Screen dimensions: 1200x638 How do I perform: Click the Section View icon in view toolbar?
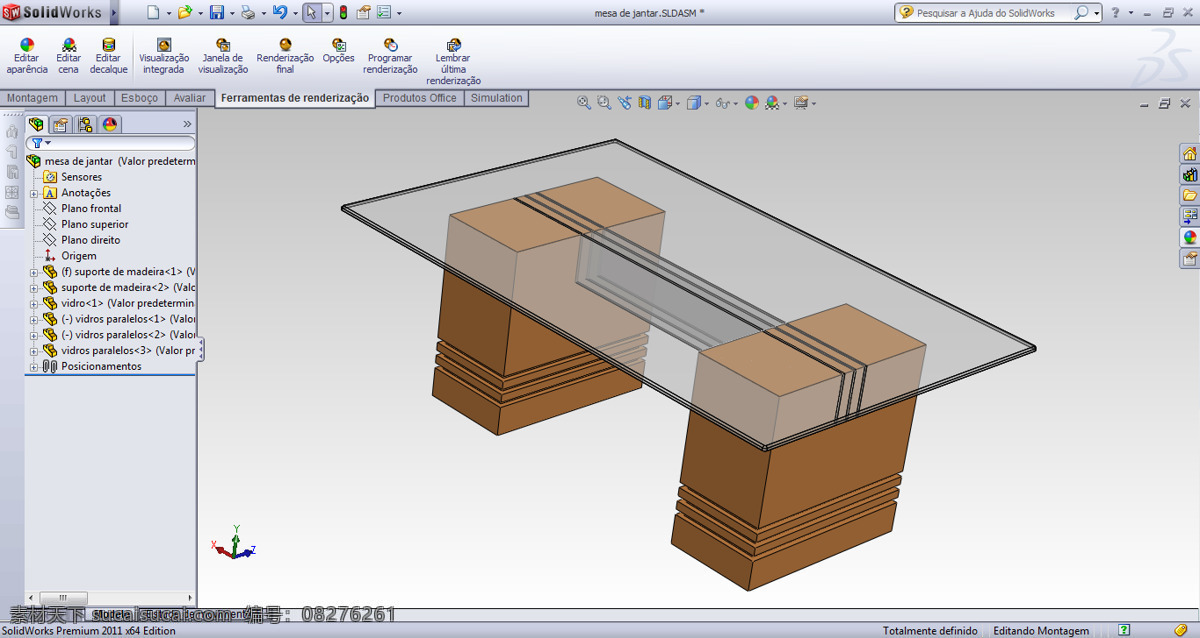pyautogui.click(x=645, y=102)
